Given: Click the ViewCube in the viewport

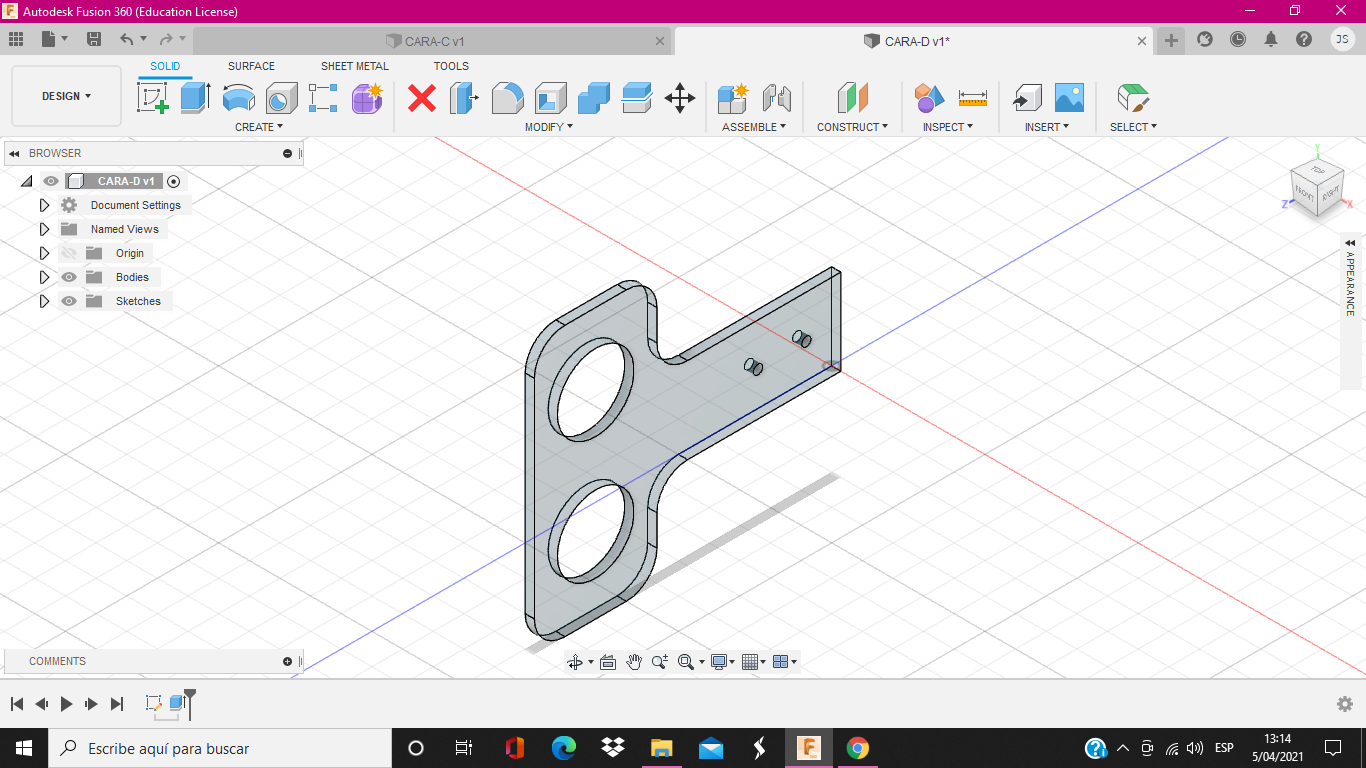Looking at the screenshot, I should click(1317, 187).
